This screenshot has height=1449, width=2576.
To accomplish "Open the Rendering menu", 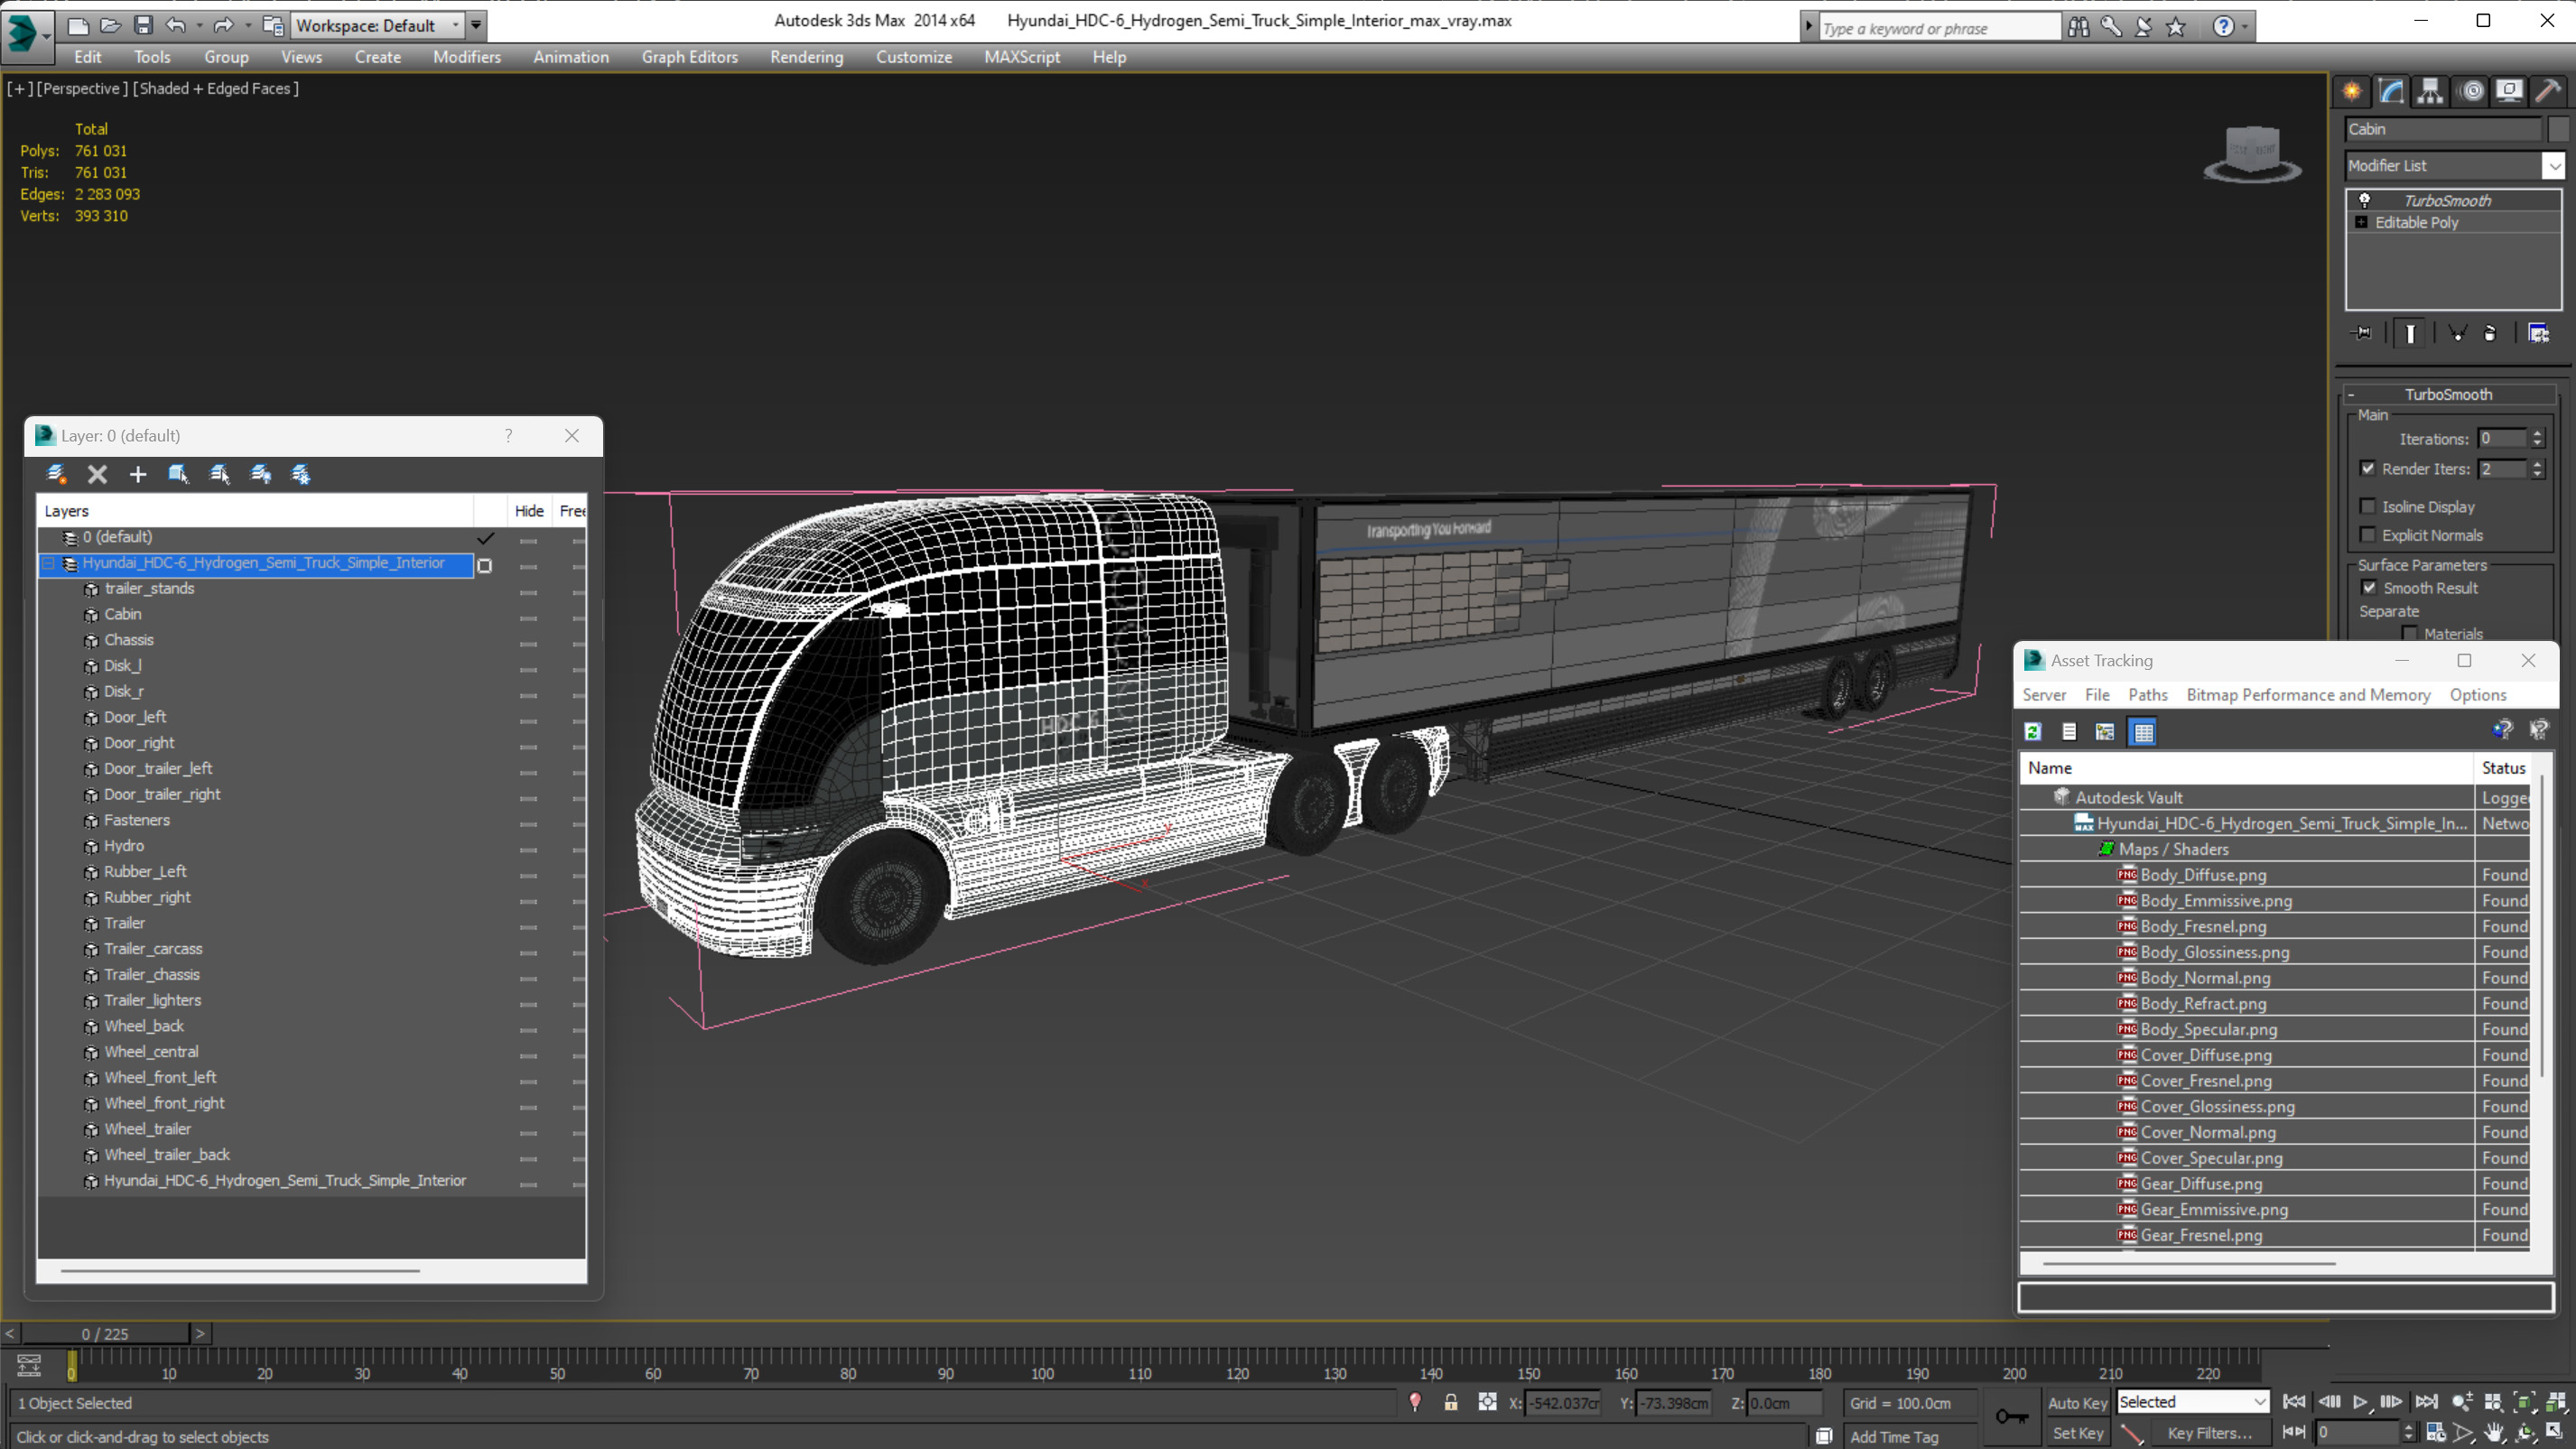I will tap(806, 57).
